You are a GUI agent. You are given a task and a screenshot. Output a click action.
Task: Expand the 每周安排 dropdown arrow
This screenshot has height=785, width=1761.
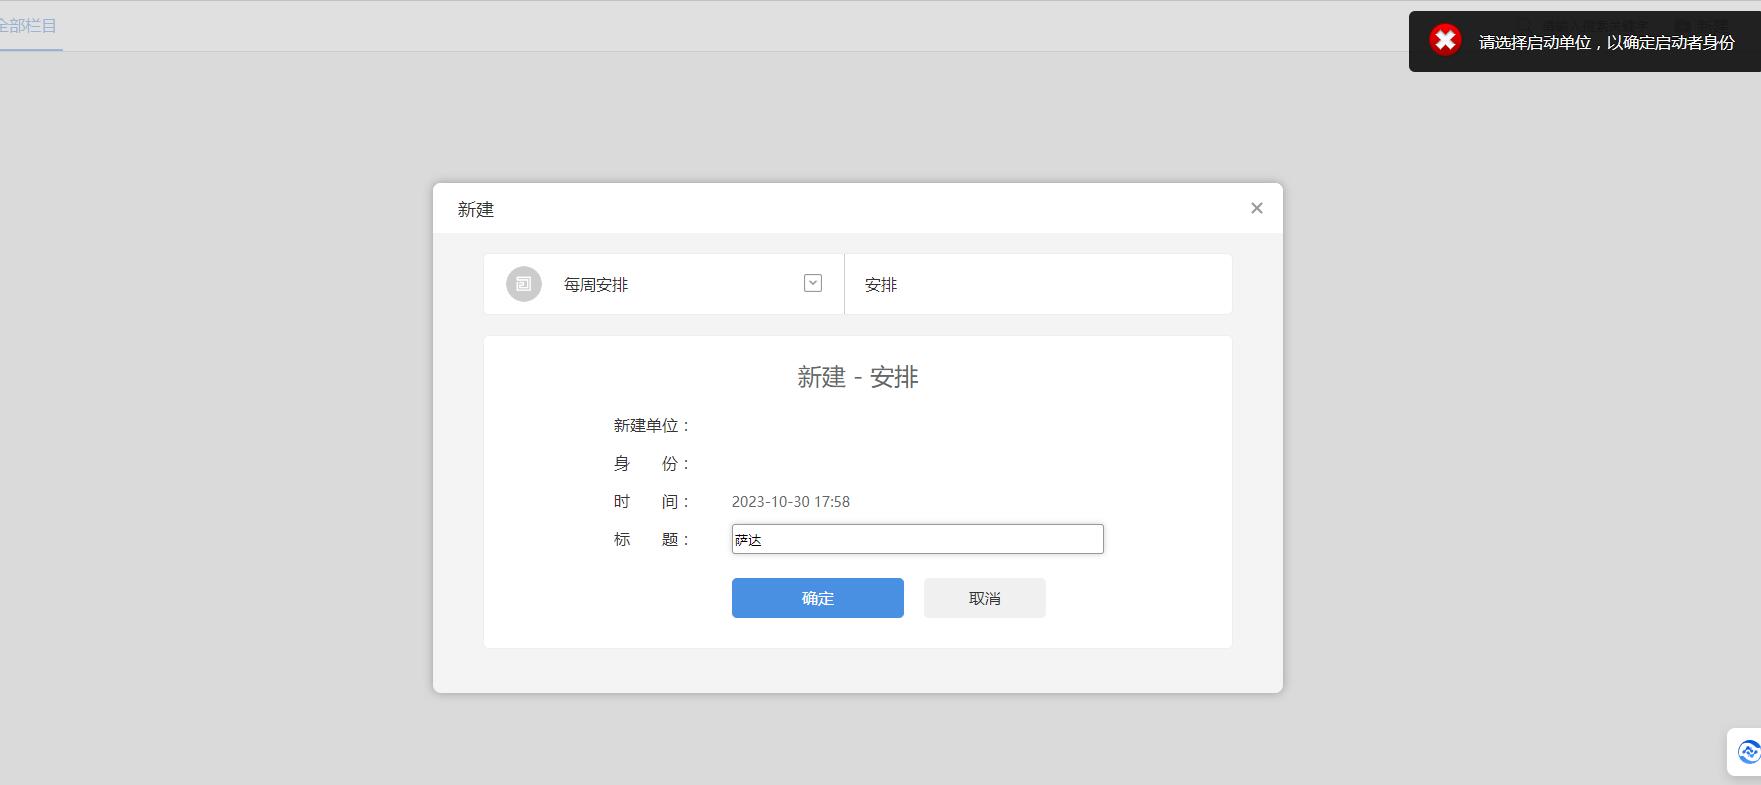[812, 283]
